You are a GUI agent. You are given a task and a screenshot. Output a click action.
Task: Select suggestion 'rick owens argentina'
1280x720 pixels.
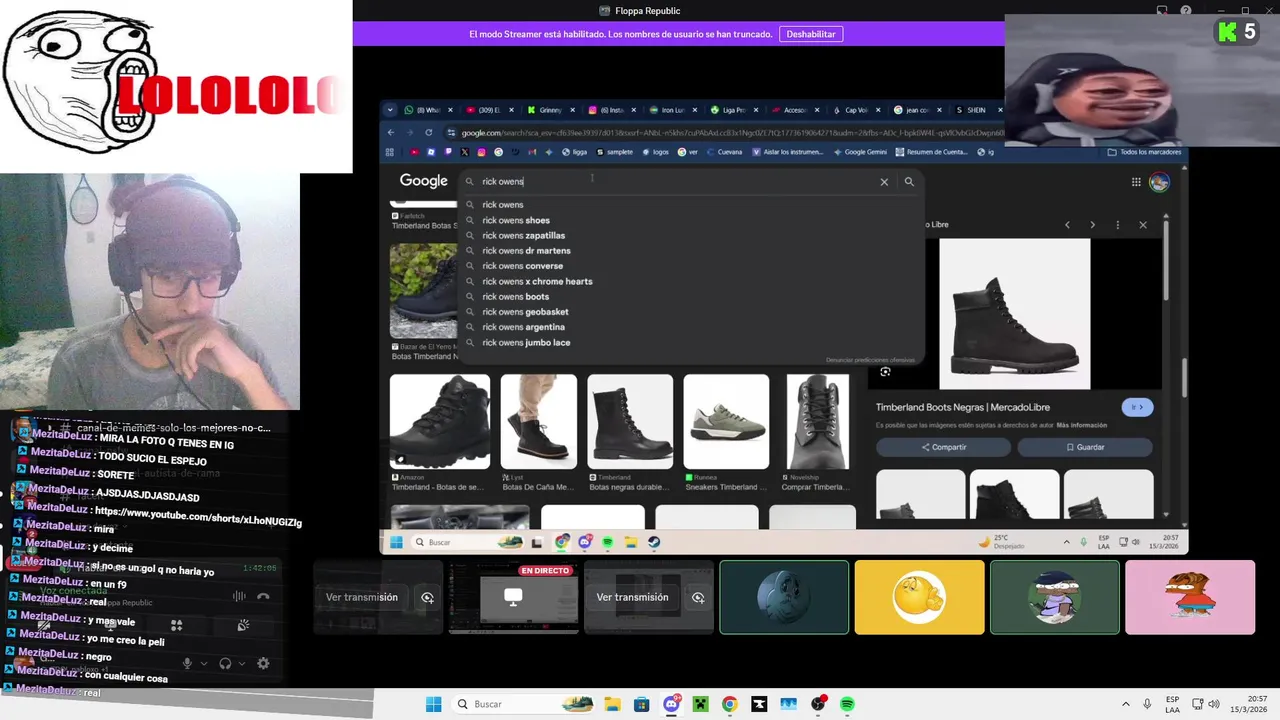523,327
